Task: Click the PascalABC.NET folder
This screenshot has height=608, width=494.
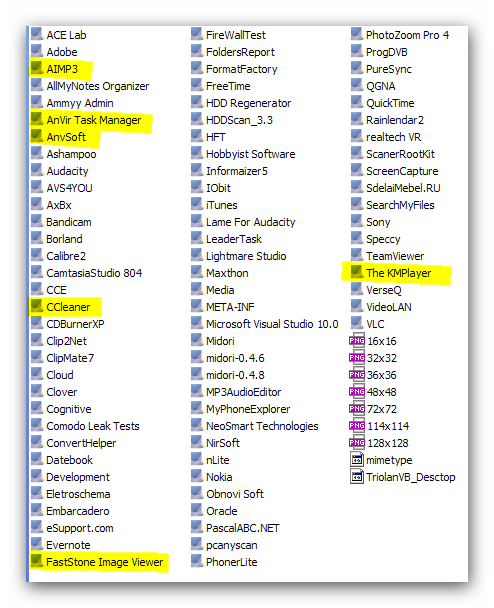Action: (x=235, y=528)
